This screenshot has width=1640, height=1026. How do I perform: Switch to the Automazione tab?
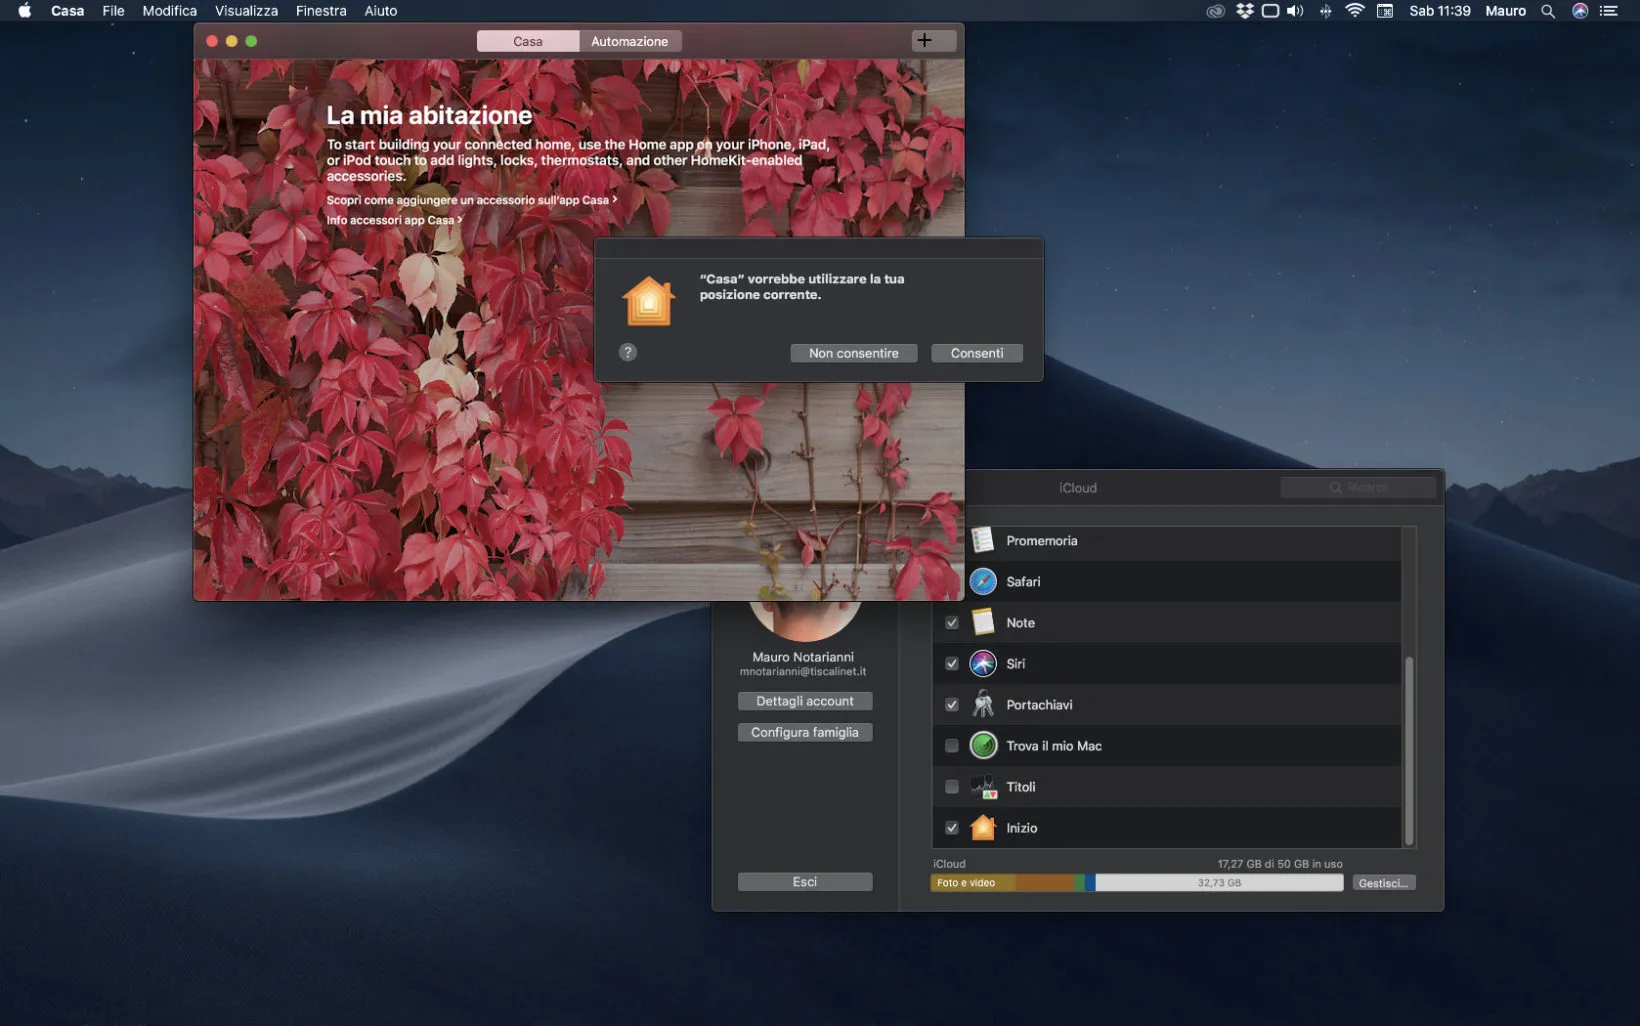[629, 41]
